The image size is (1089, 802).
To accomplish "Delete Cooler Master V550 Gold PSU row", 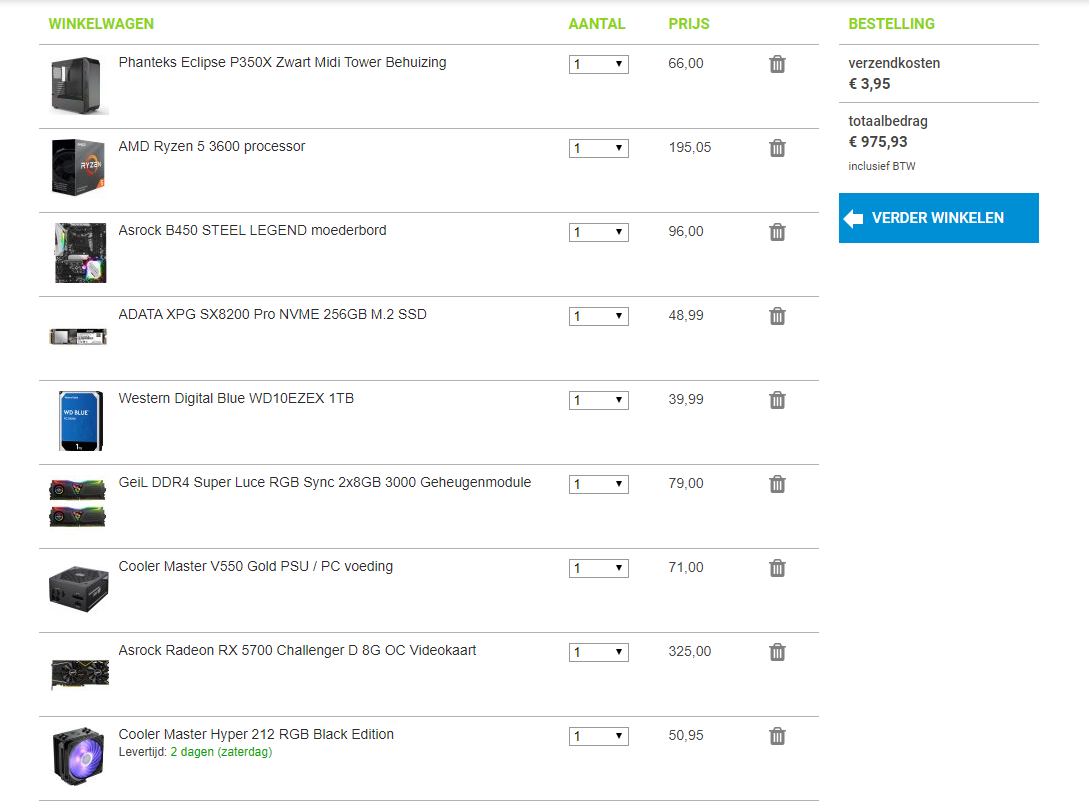I will [777, 568].
